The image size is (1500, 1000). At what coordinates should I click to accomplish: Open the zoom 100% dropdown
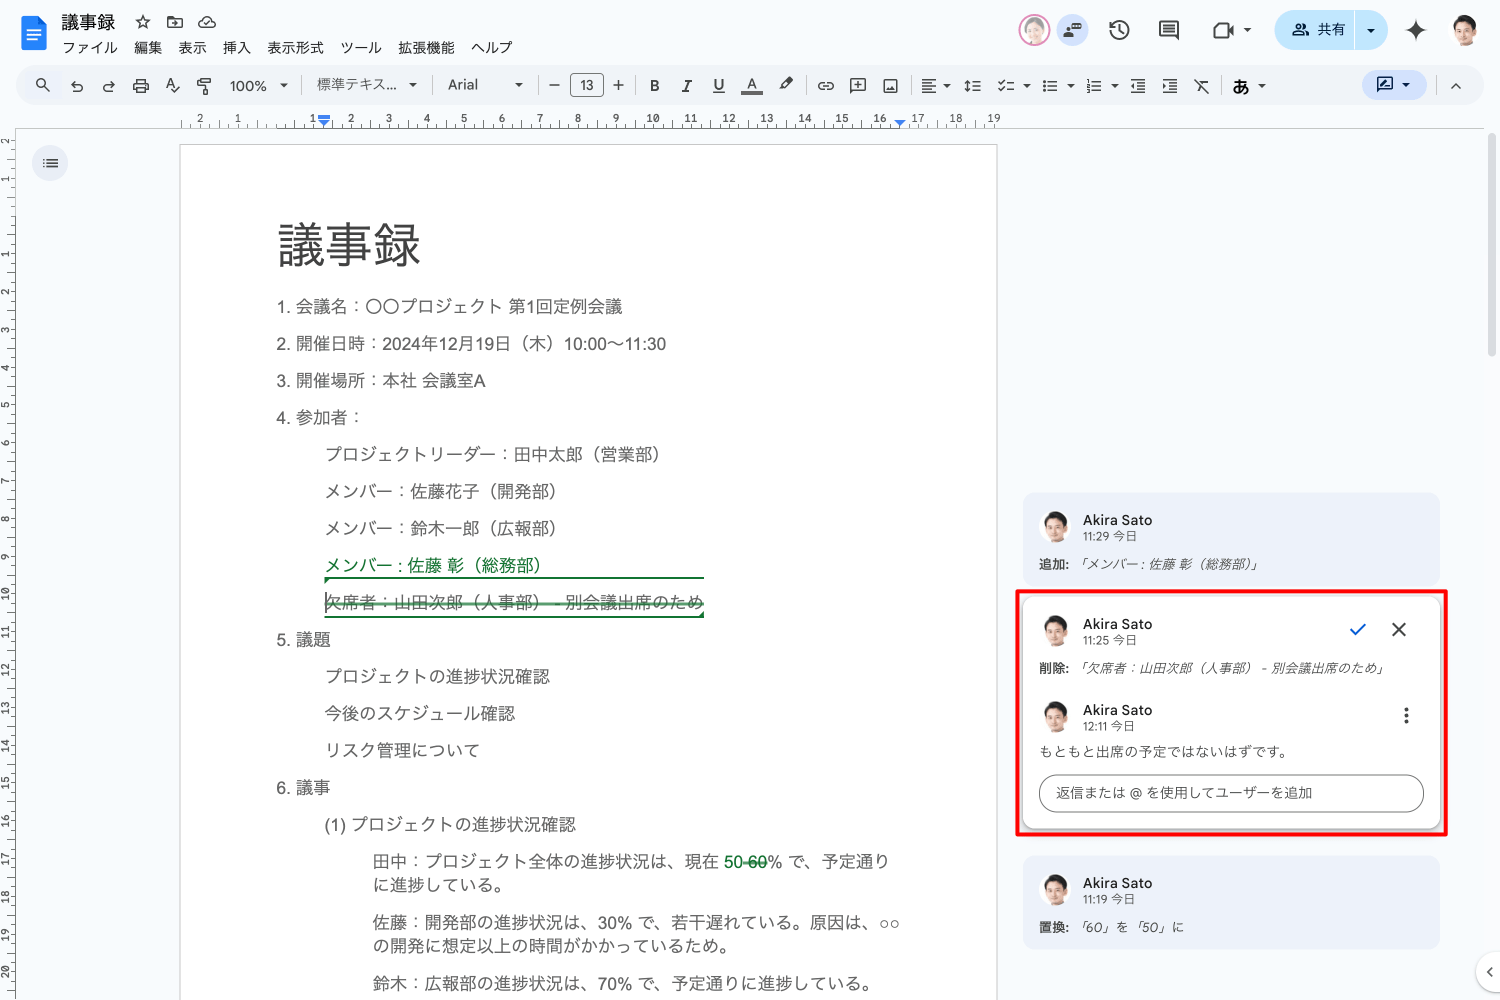(258, 86)
